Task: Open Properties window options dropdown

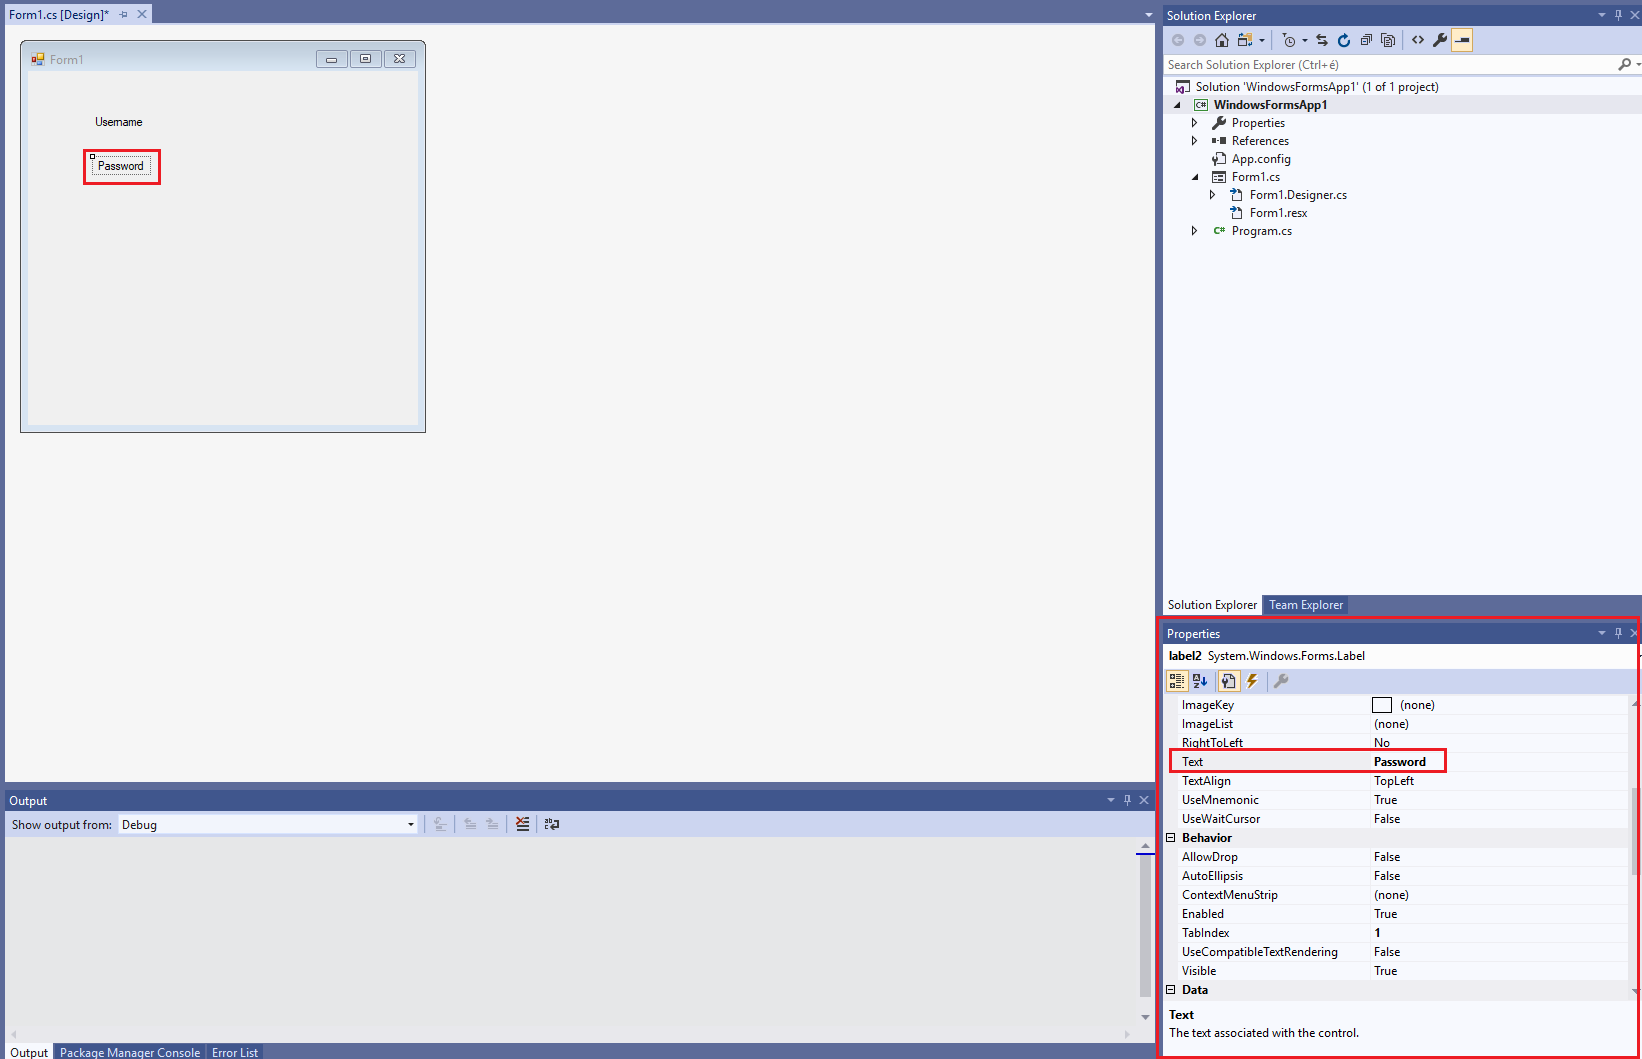Action: (x=1602, y=633)
